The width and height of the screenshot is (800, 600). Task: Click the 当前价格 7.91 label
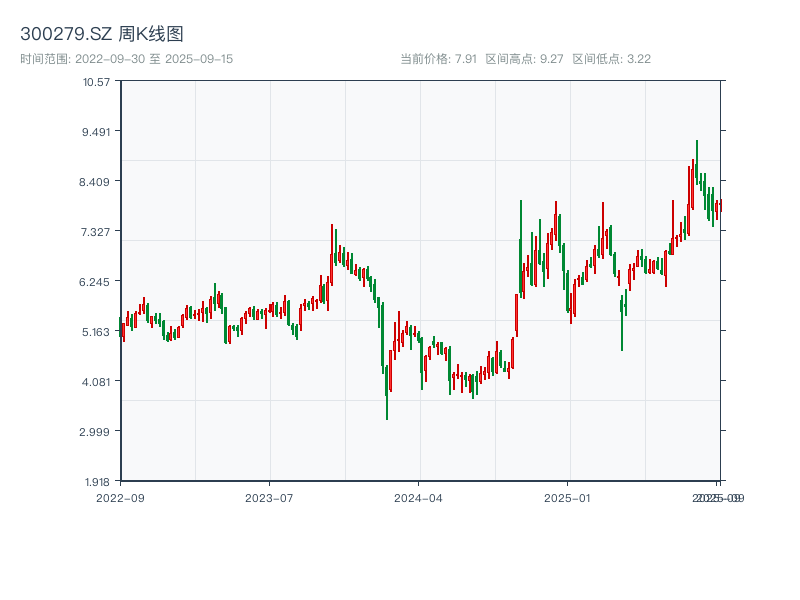pos(438,59)
